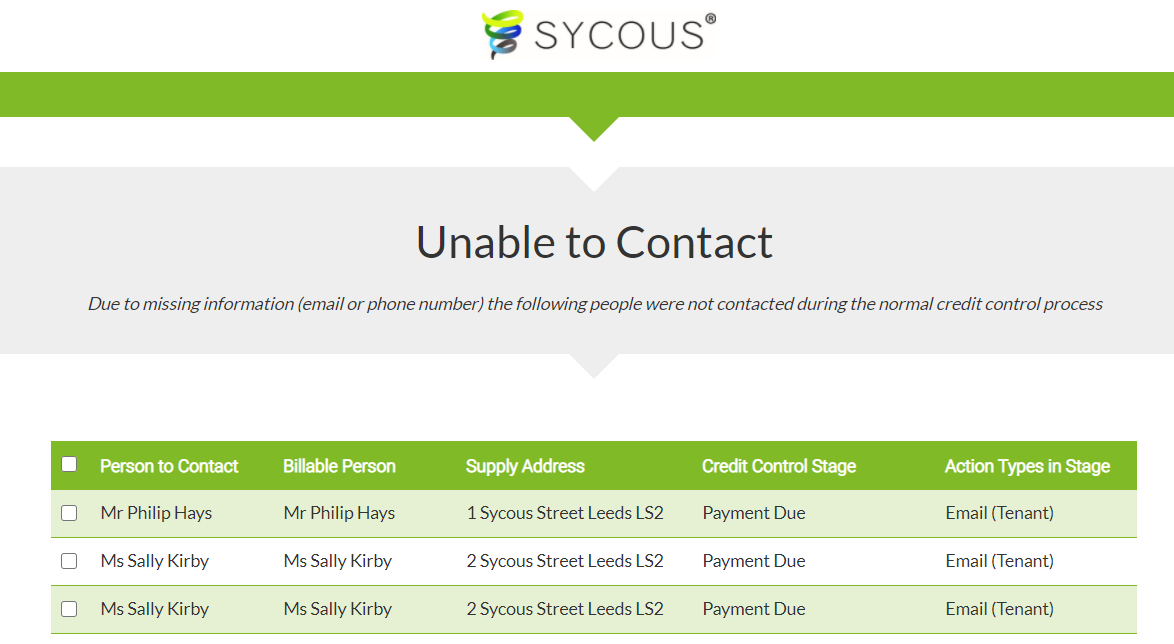Image resolution: width=1174 pixels, height=644 pixels.
Task: Click the Sycous swirl logo icon
Action: 502,34
